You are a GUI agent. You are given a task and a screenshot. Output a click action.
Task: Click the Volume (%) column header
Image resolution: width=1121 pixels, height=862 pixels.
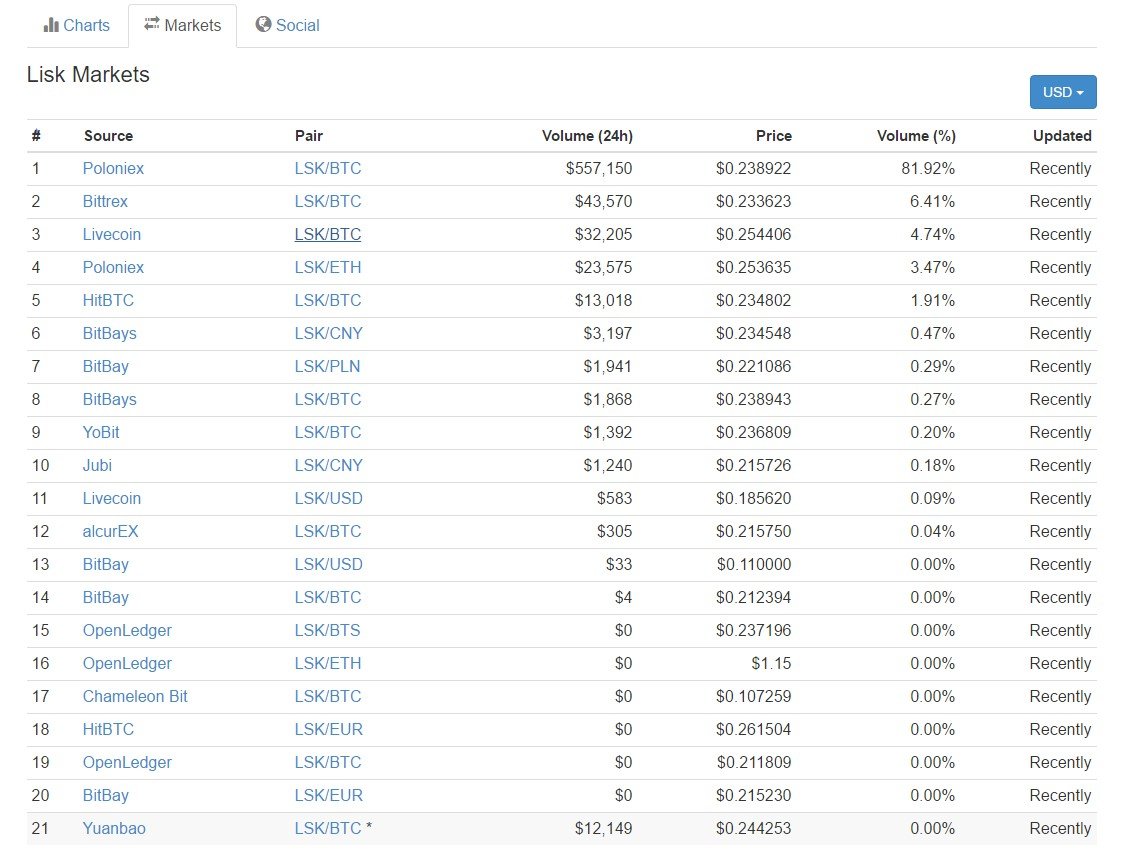tap(916, 136)
